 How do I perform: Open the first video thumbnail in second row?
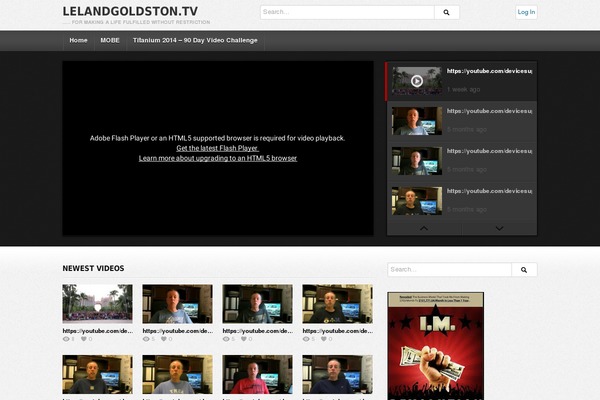click(98, 374)
